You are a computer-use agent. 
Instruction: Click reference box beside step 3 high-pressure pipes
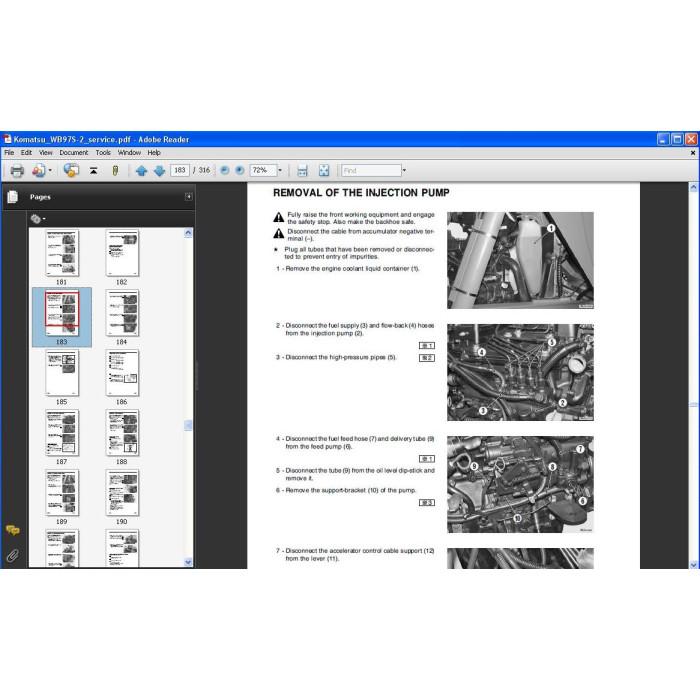pyautogui.click(x=427, y=358)
